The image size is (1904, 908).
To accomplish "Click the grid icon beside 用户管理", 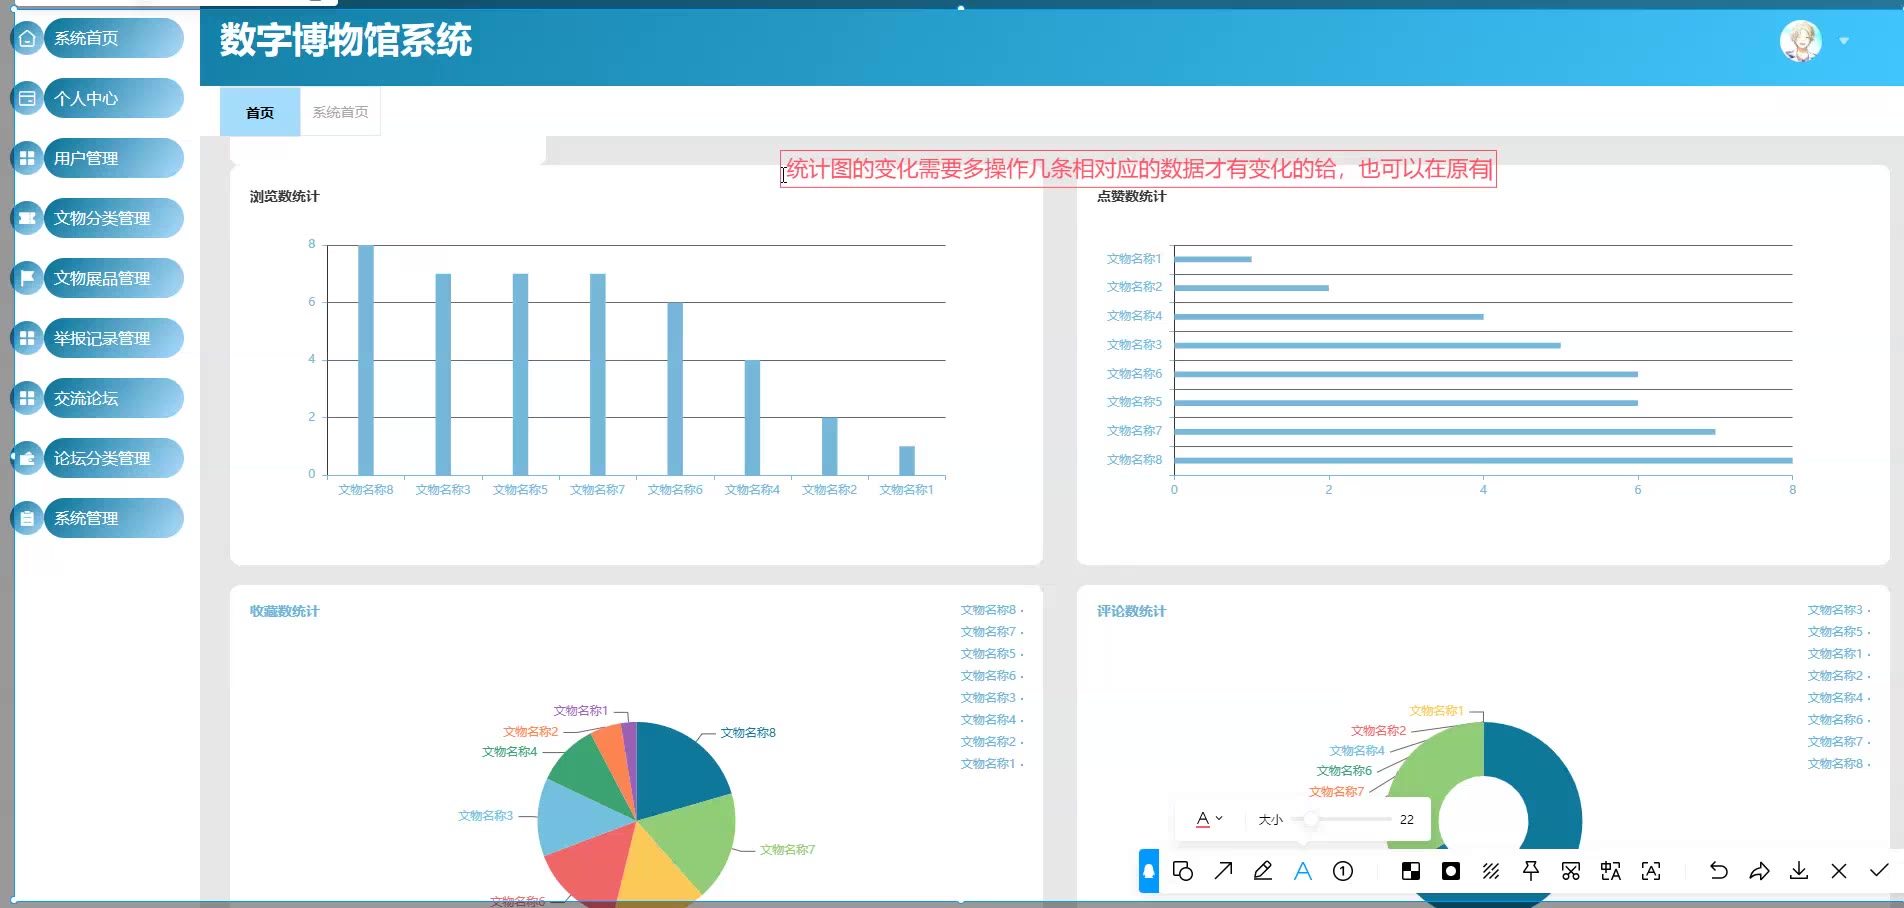I will pos(27,158).
